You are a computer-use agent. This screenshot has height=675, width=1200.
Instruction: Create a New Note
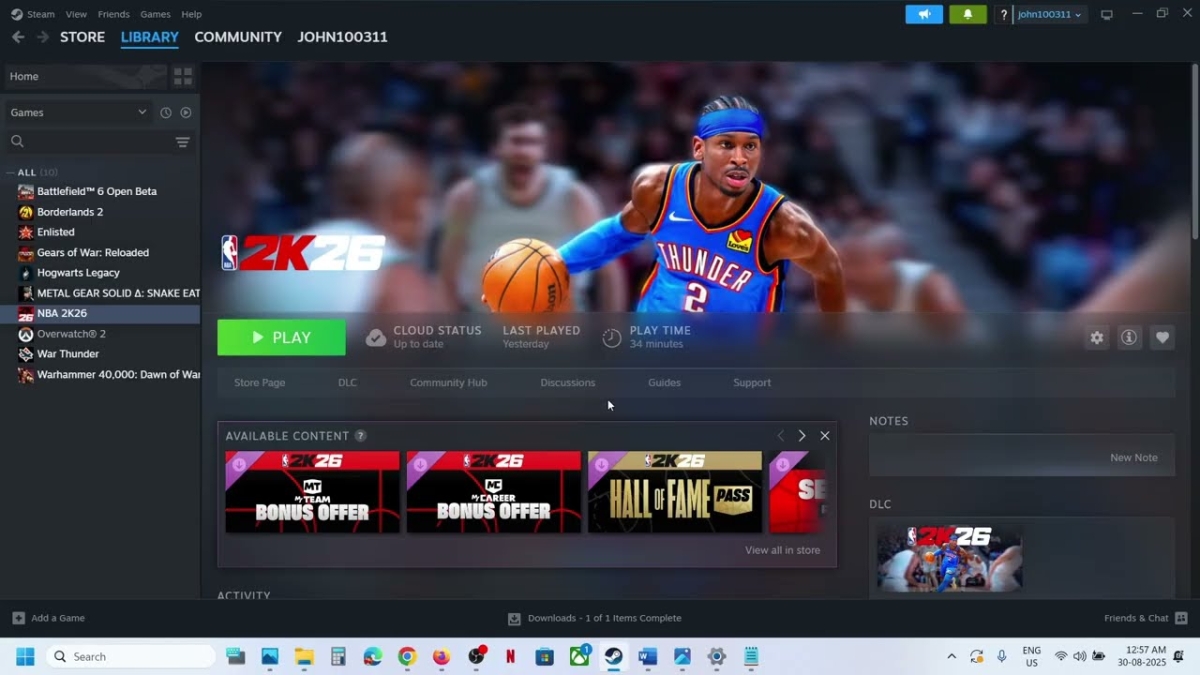(x=1134, y=458)
